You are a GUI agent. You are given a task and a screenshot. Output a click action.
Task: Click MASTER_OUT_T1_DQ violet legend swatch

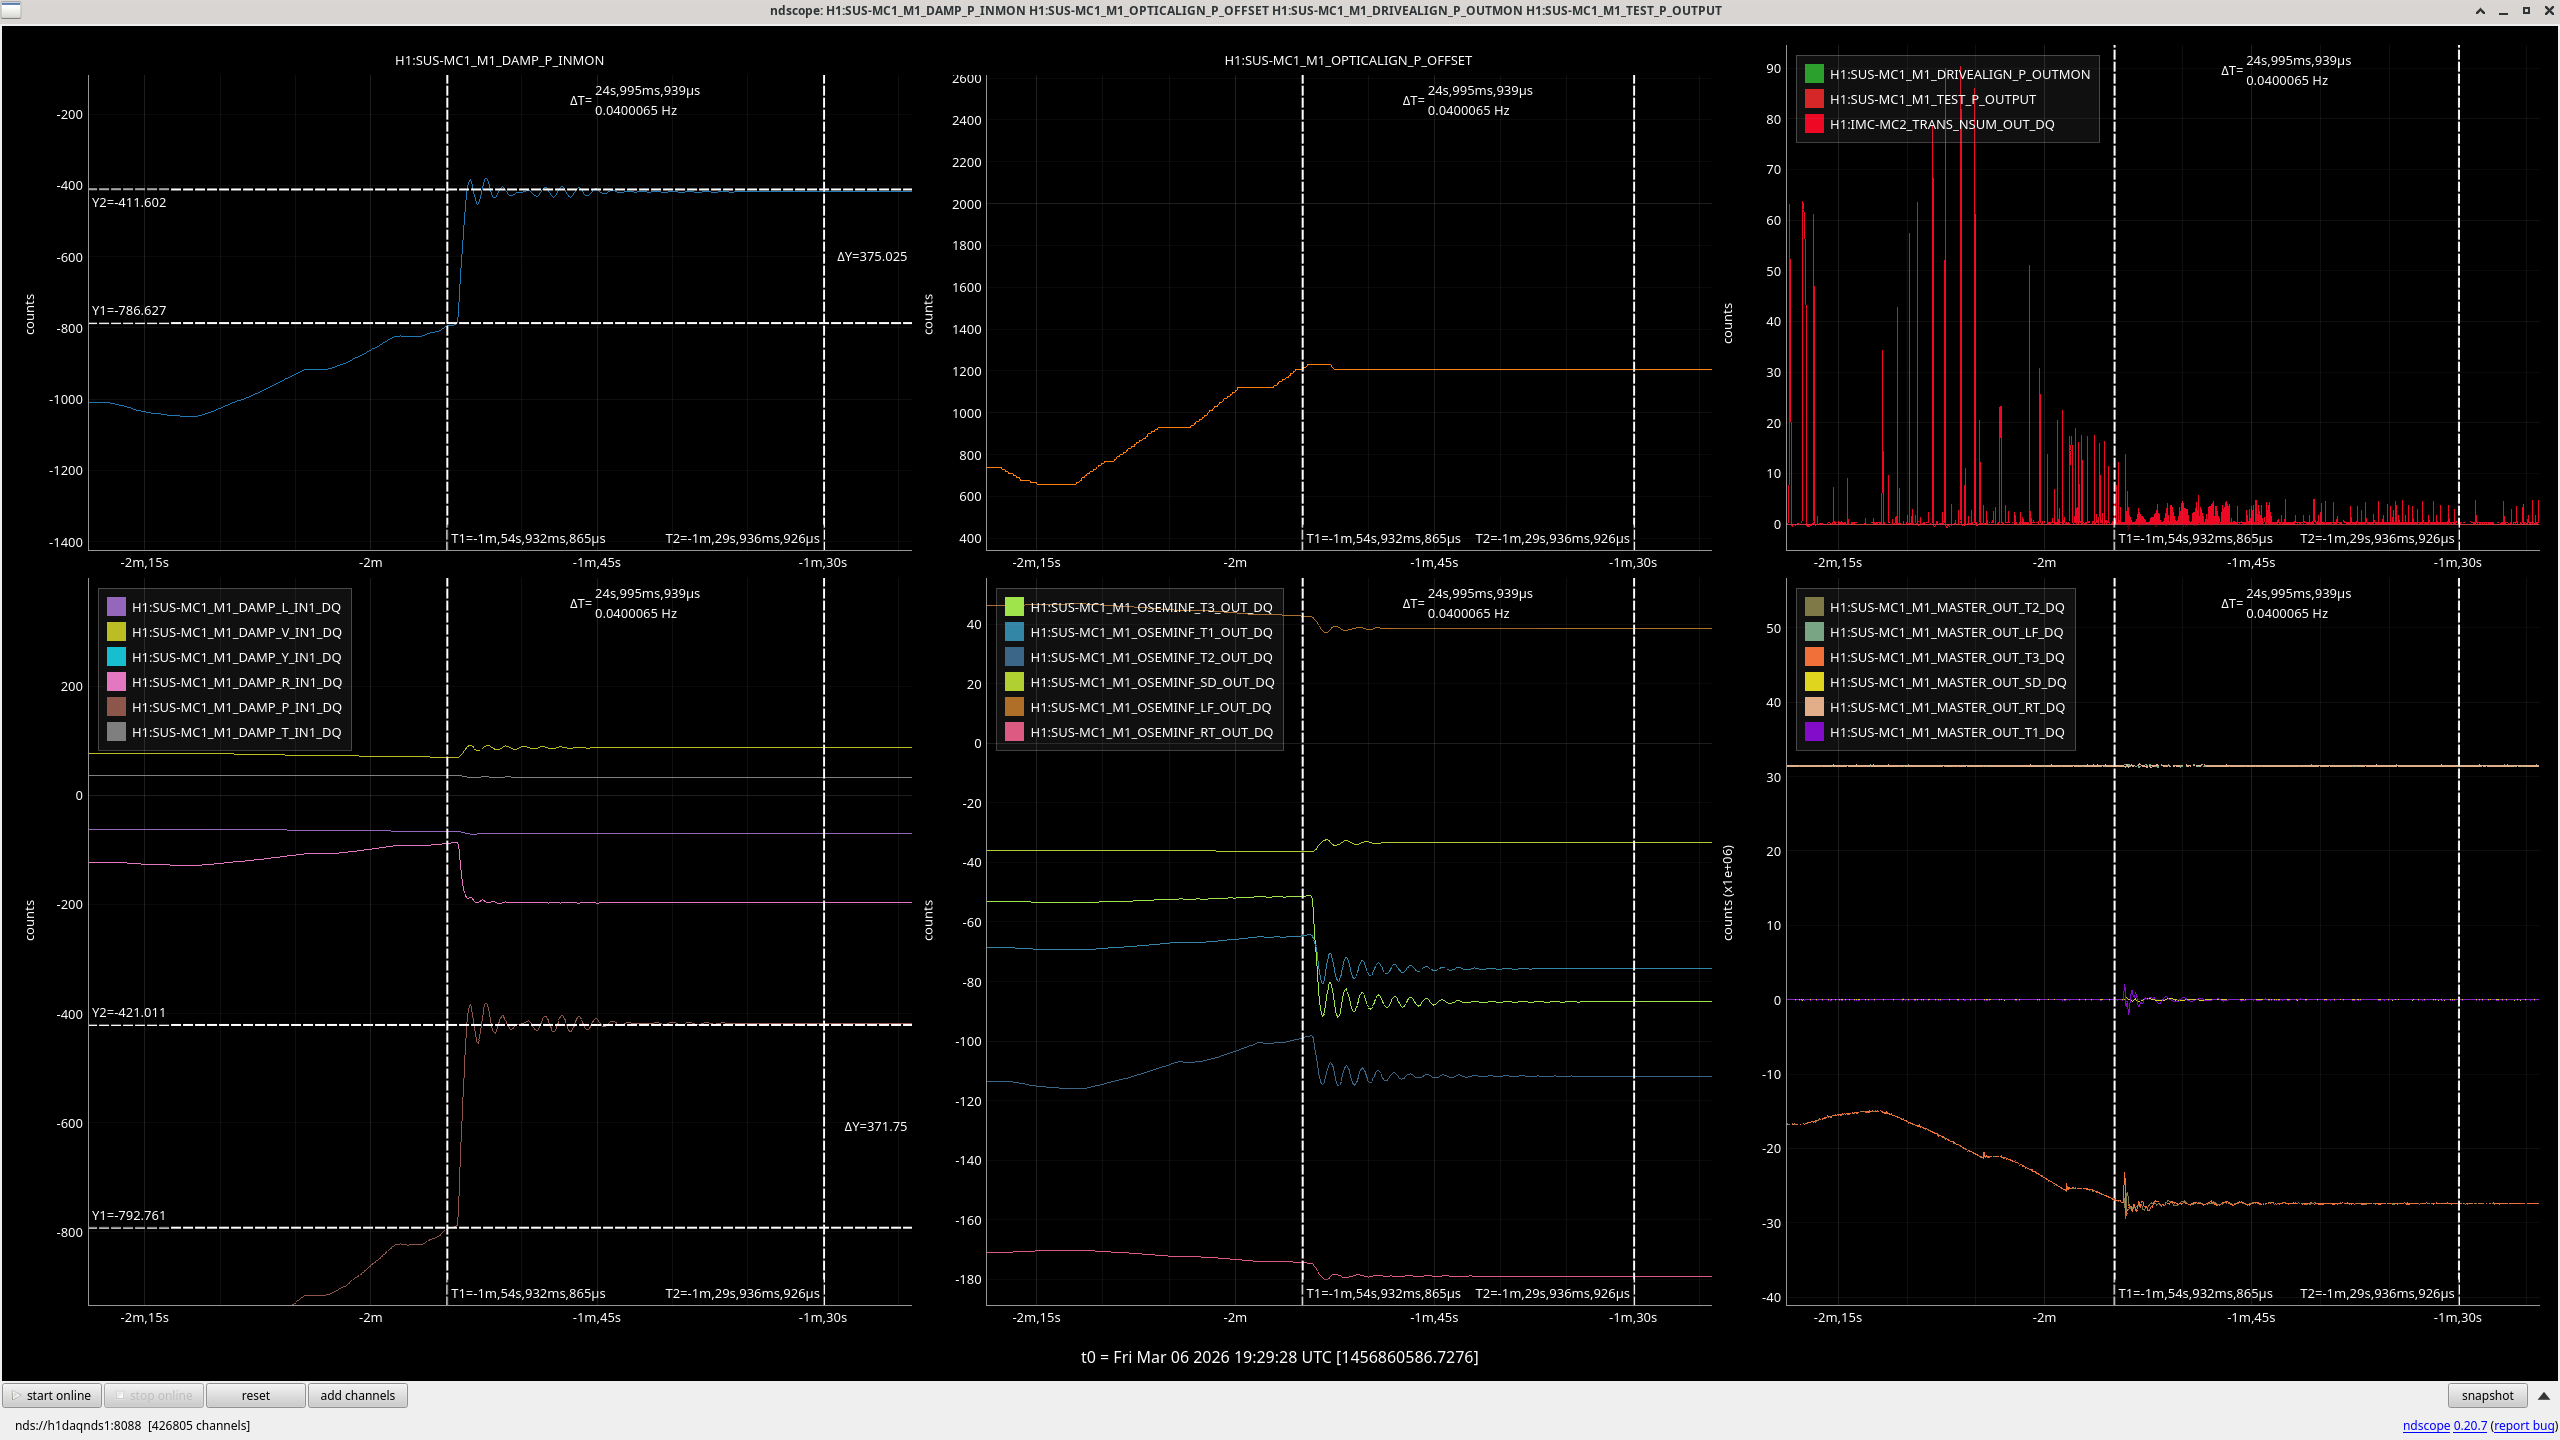pos(1814,732)
